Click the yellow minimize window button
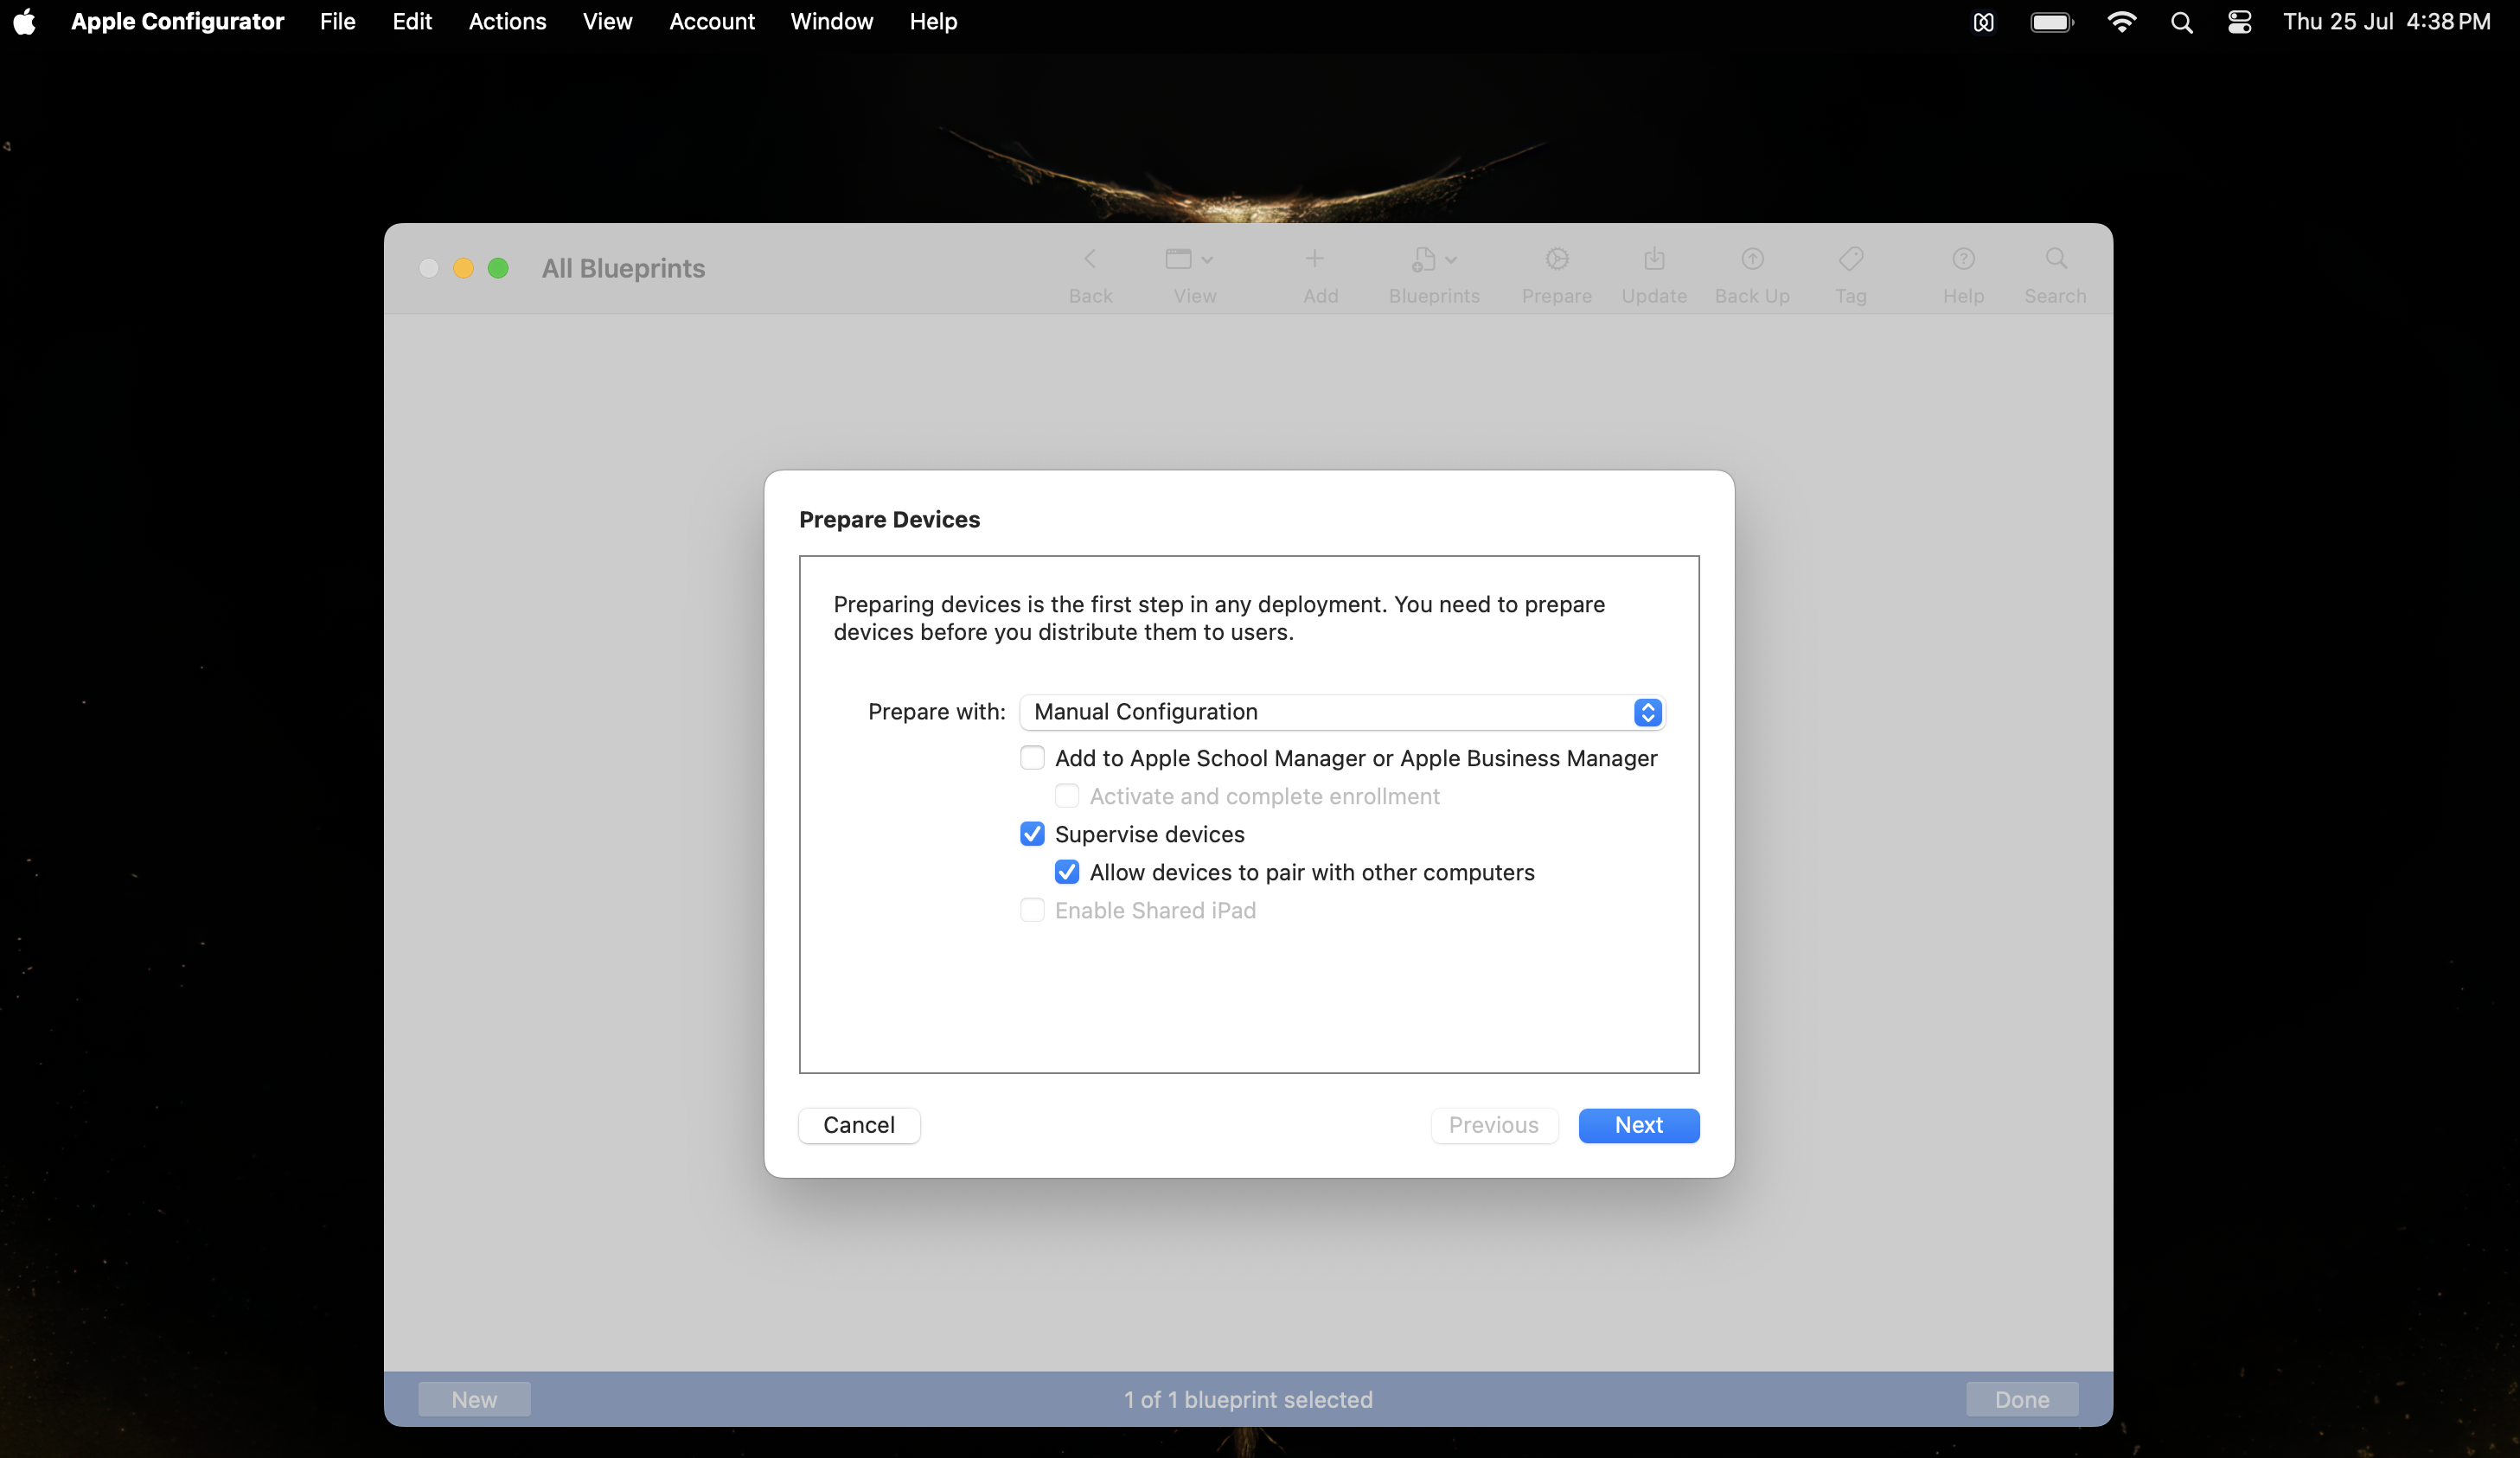The image size is (2520, 1458). (463, 268)
